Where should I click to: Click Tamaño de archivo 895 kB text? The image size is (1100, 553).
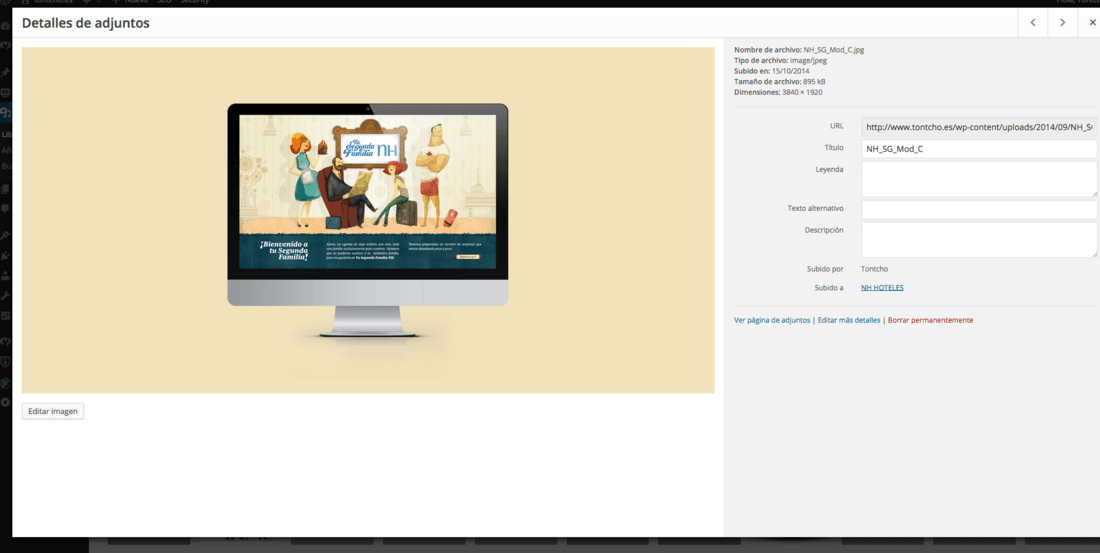click(779, 81)
